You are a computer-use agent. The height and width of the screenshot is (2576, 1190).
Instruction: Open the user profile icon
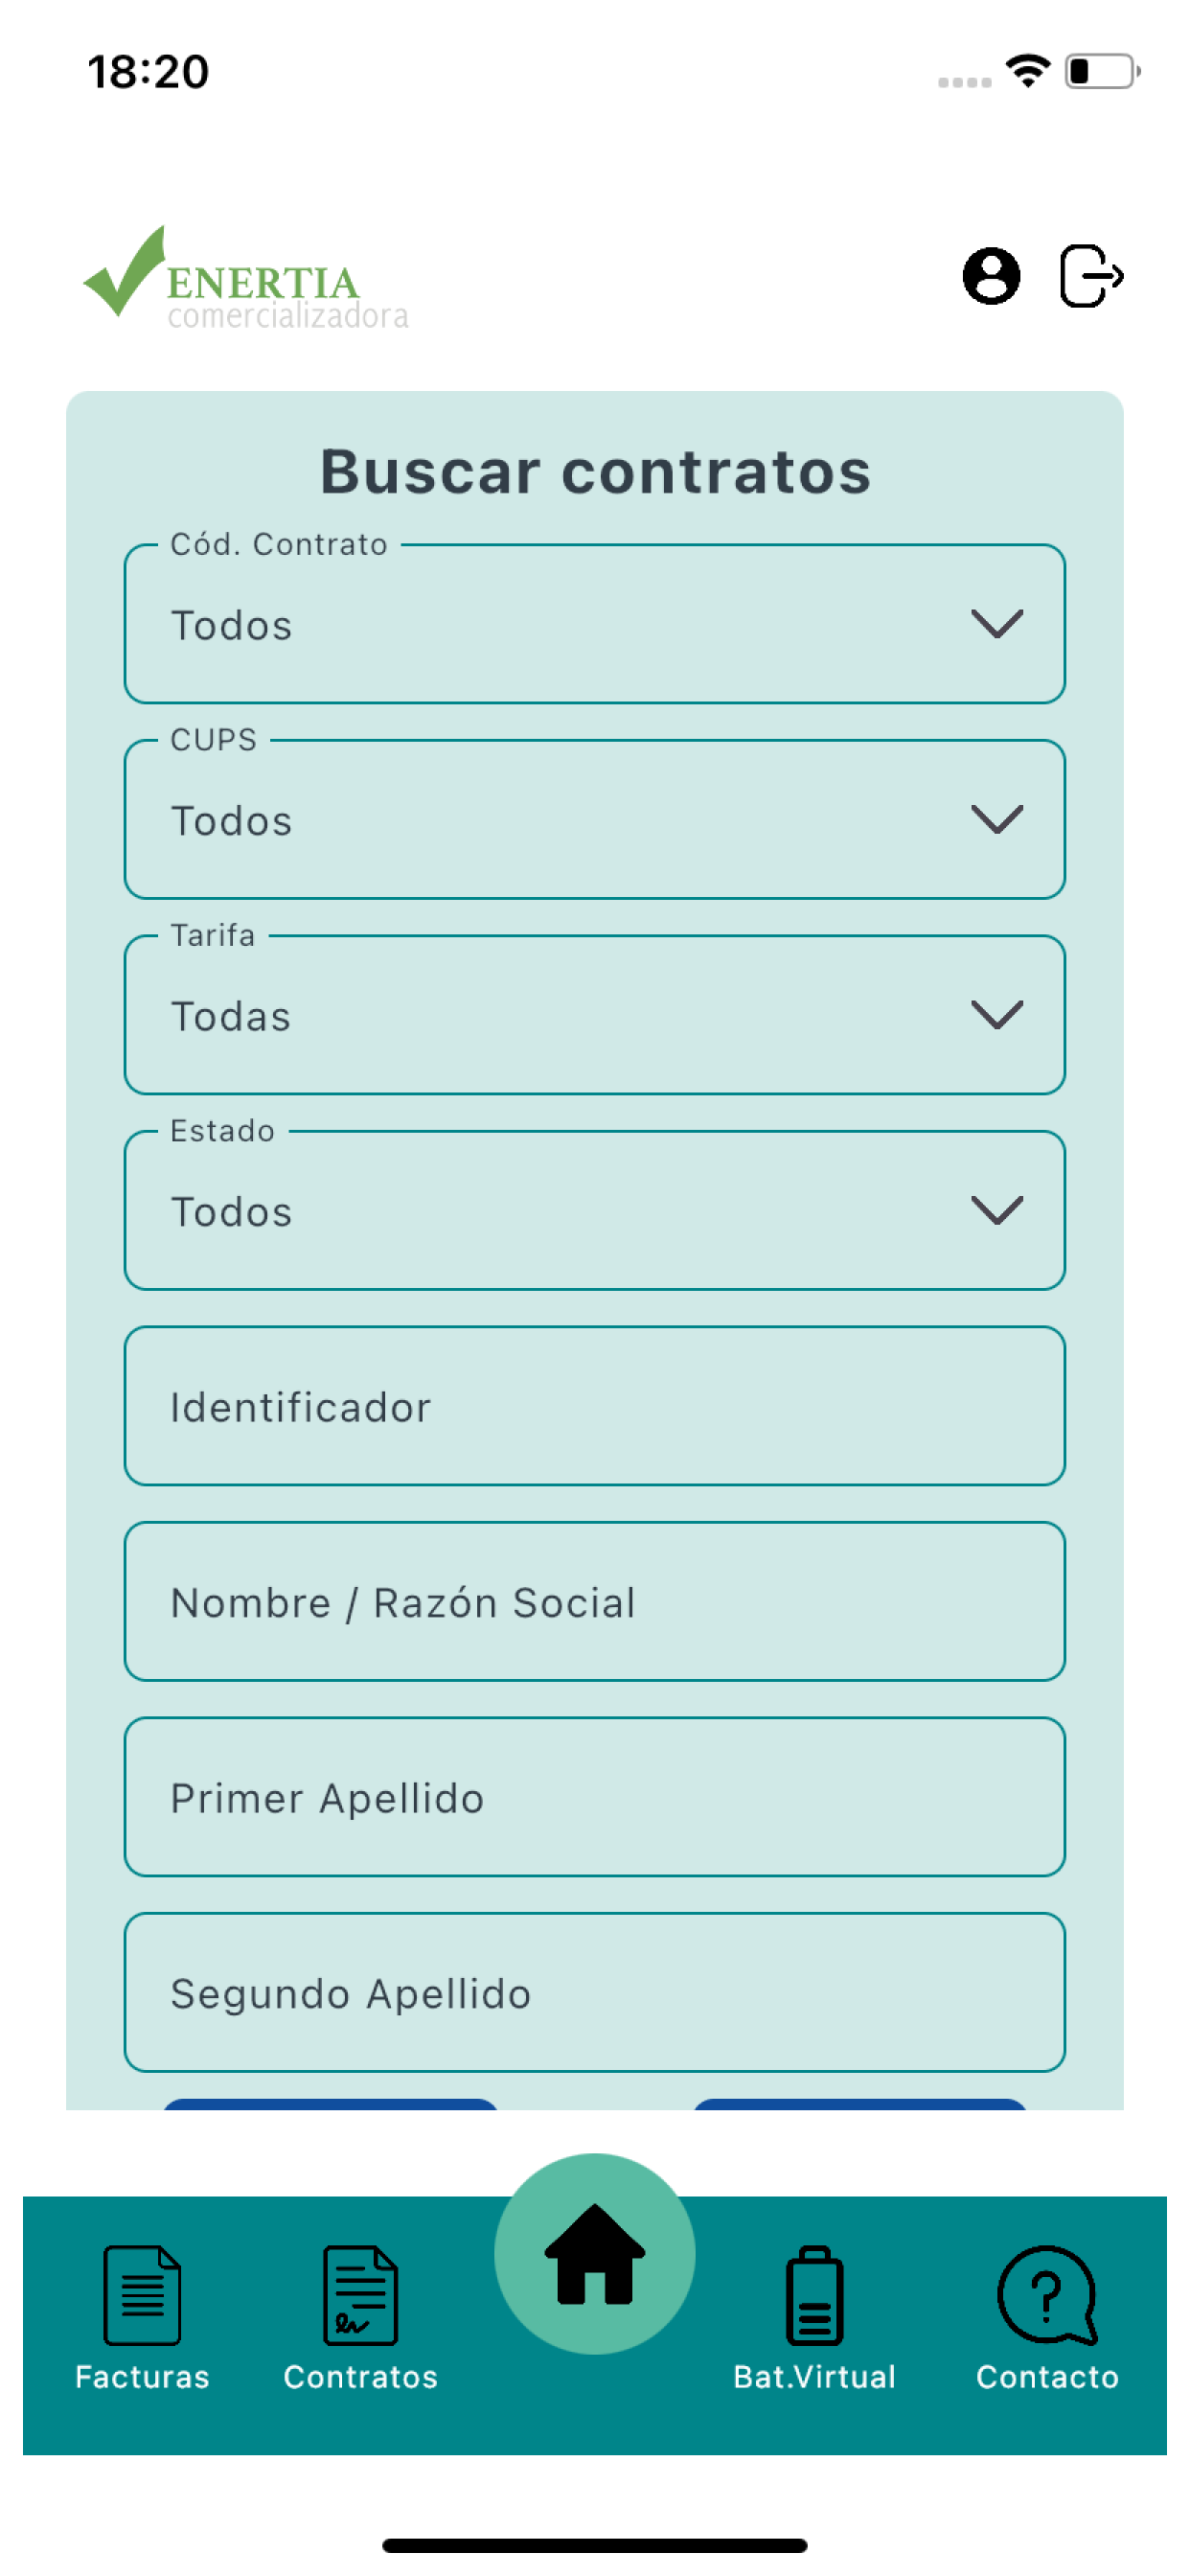pos(990,275)
